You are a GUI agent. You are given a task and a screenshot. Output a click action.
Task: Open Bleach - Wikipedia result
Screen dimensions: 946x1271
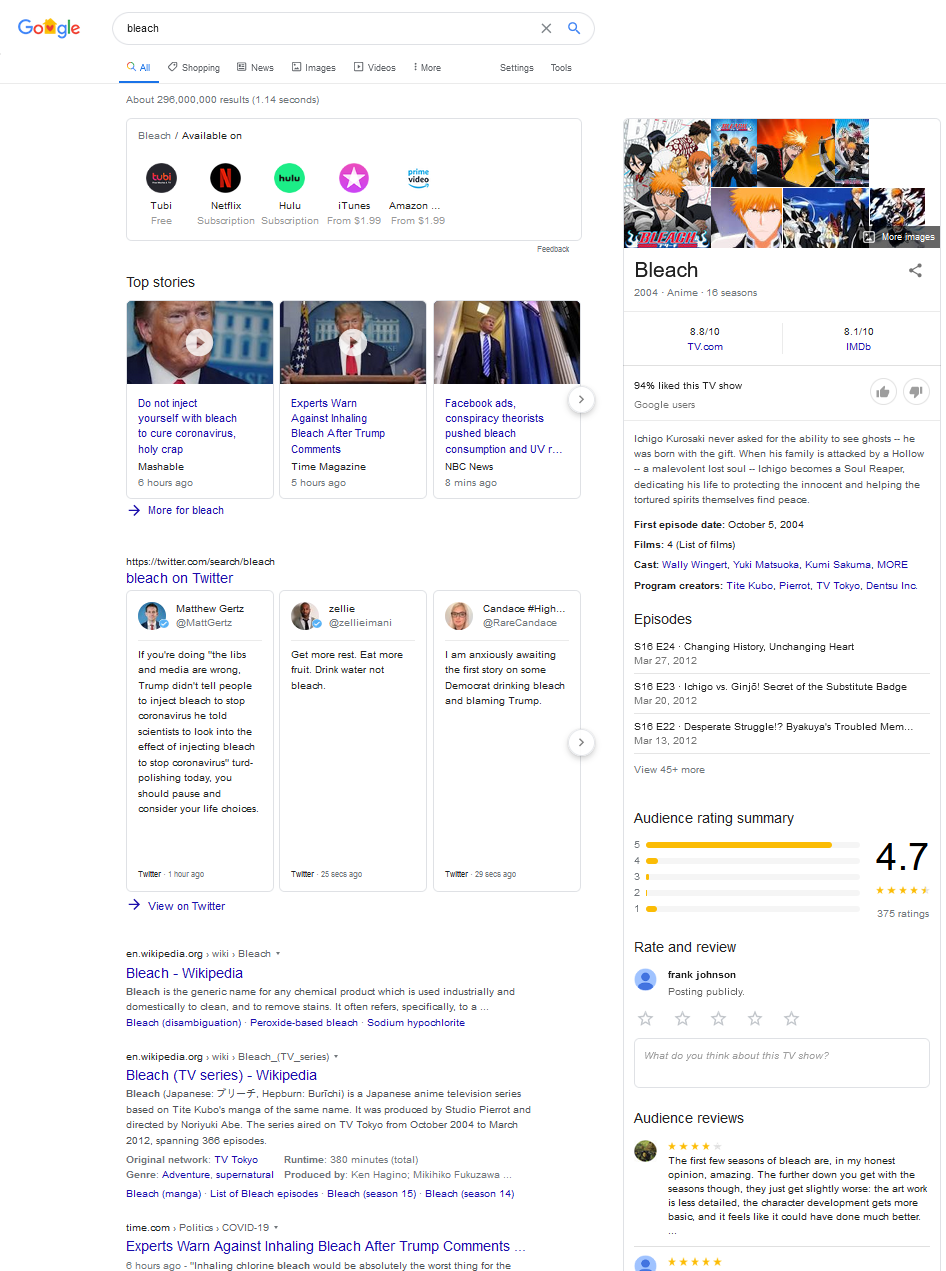[x=184, y=973]
